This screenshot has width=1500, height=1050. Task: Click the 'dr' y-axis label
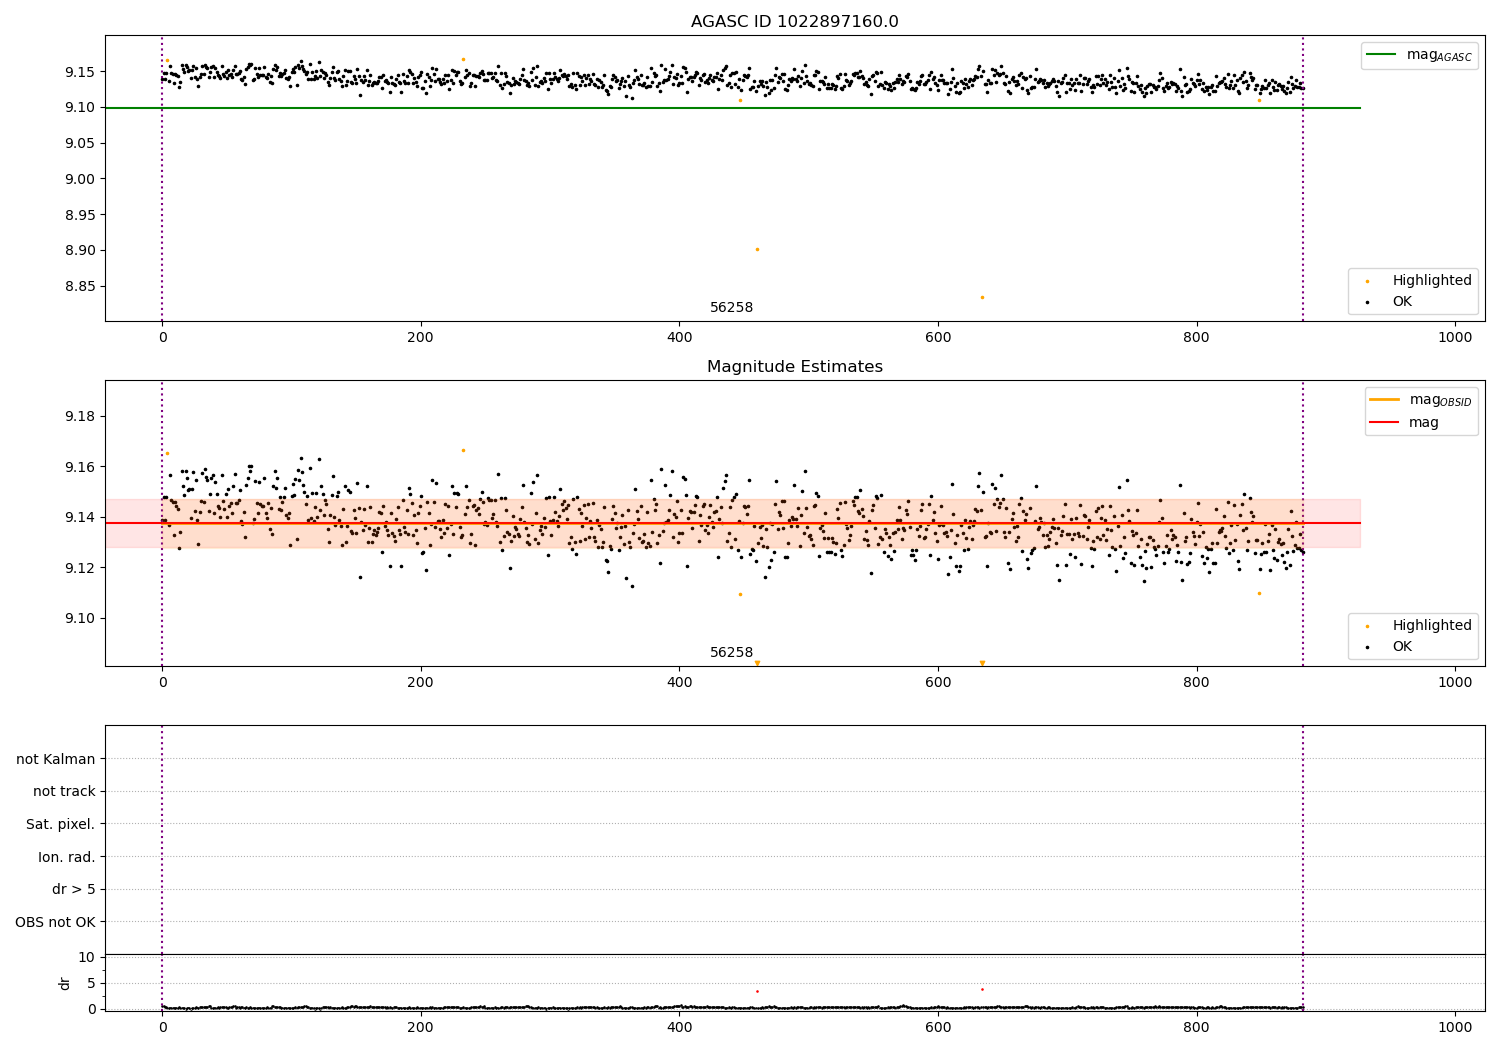(65, 983)
